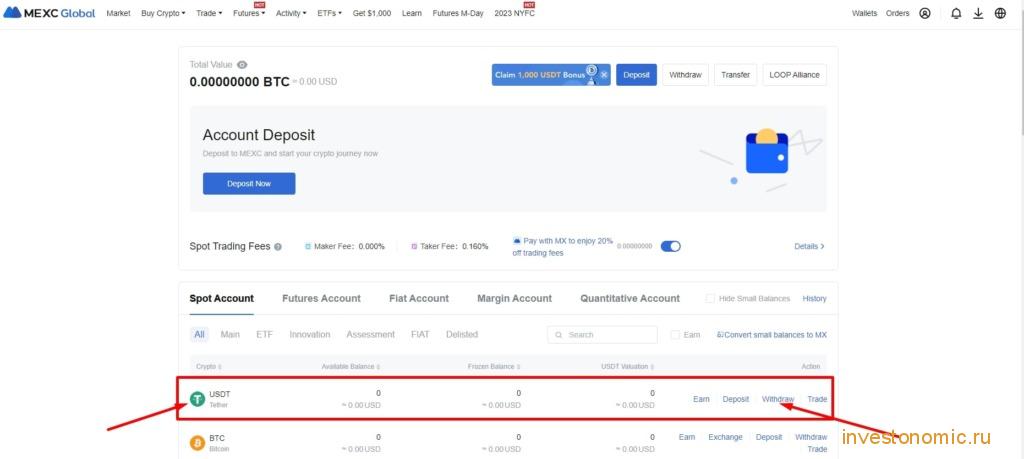Screen dimensions: 1024x459
Task: Sort by Frozen Balance column
Action: (494, 367)
